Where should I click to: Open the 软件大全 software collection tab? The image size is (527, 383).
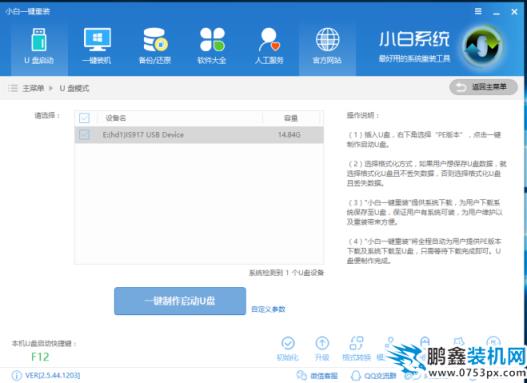click(x=212, y=47)
